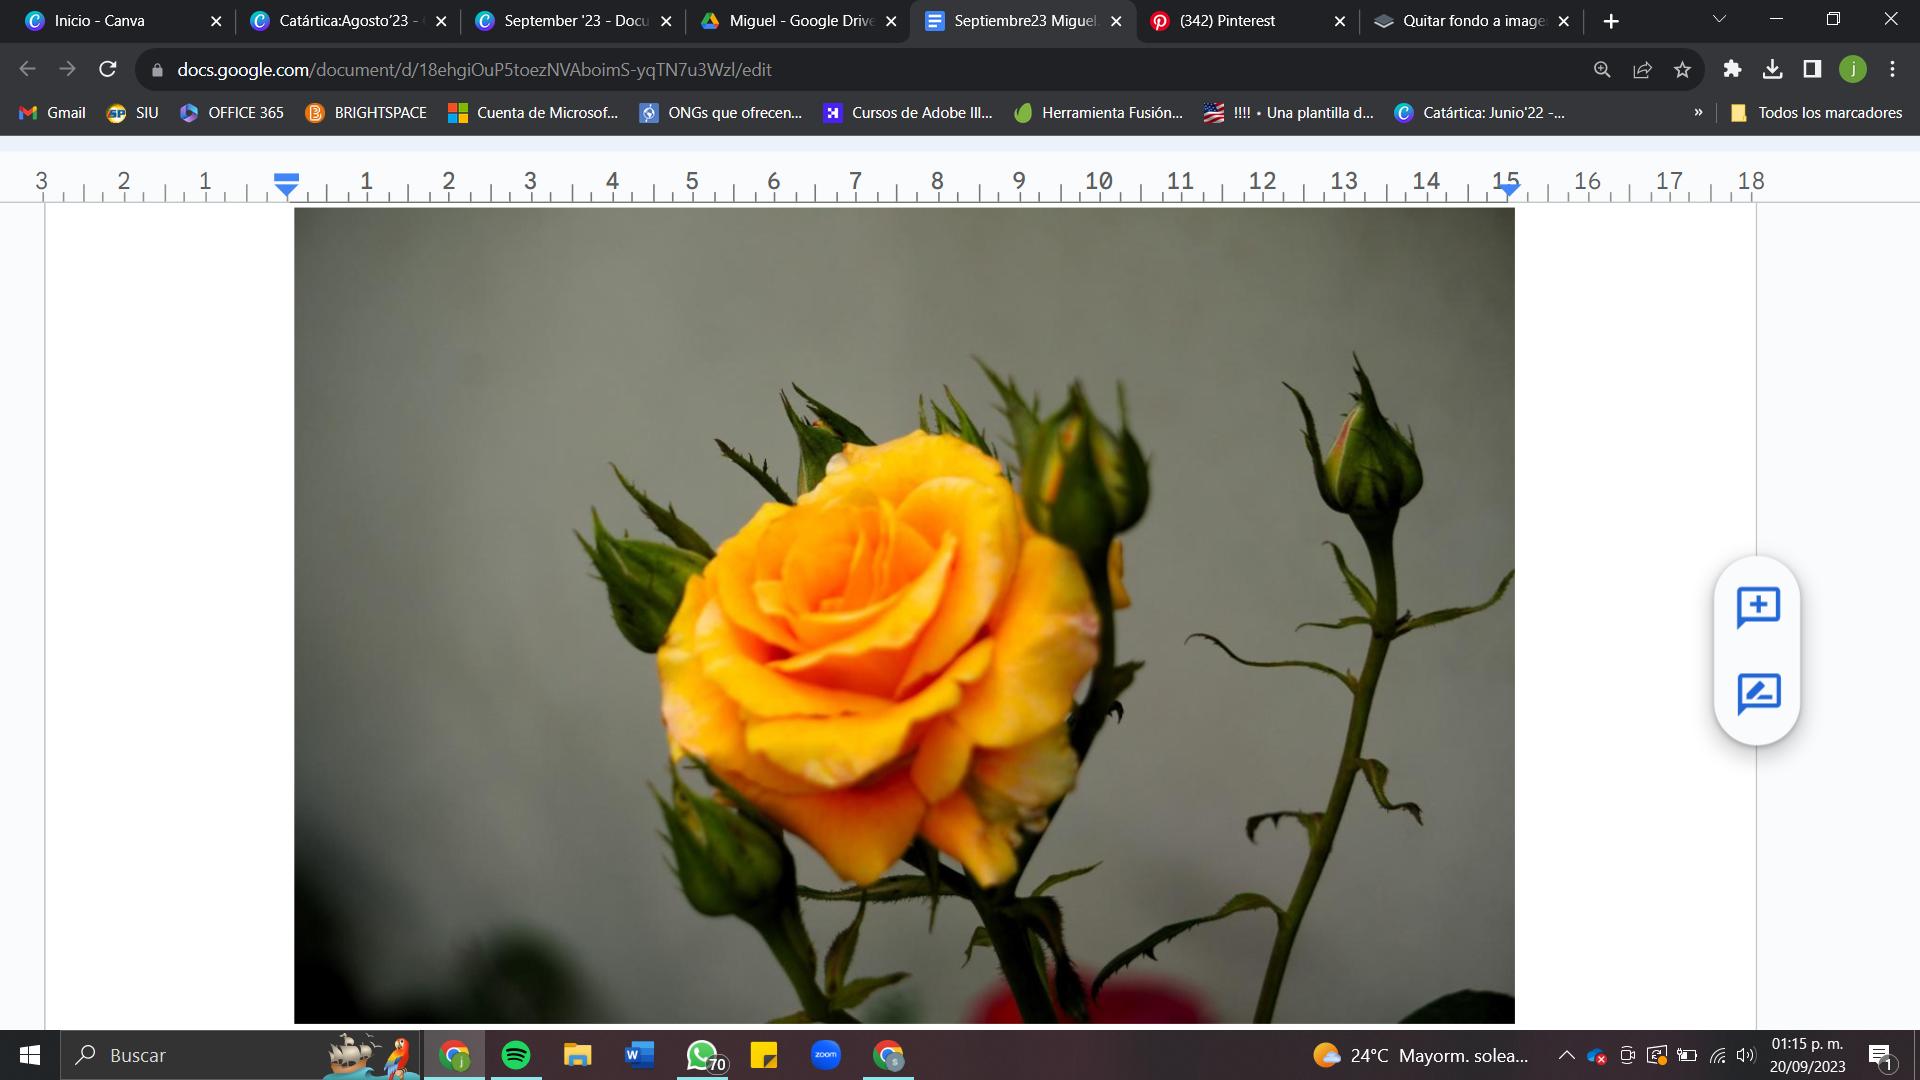The image size is (1920, 1080).
Task: Click the left indent marker on ruler
Action: tap(286, 186)
